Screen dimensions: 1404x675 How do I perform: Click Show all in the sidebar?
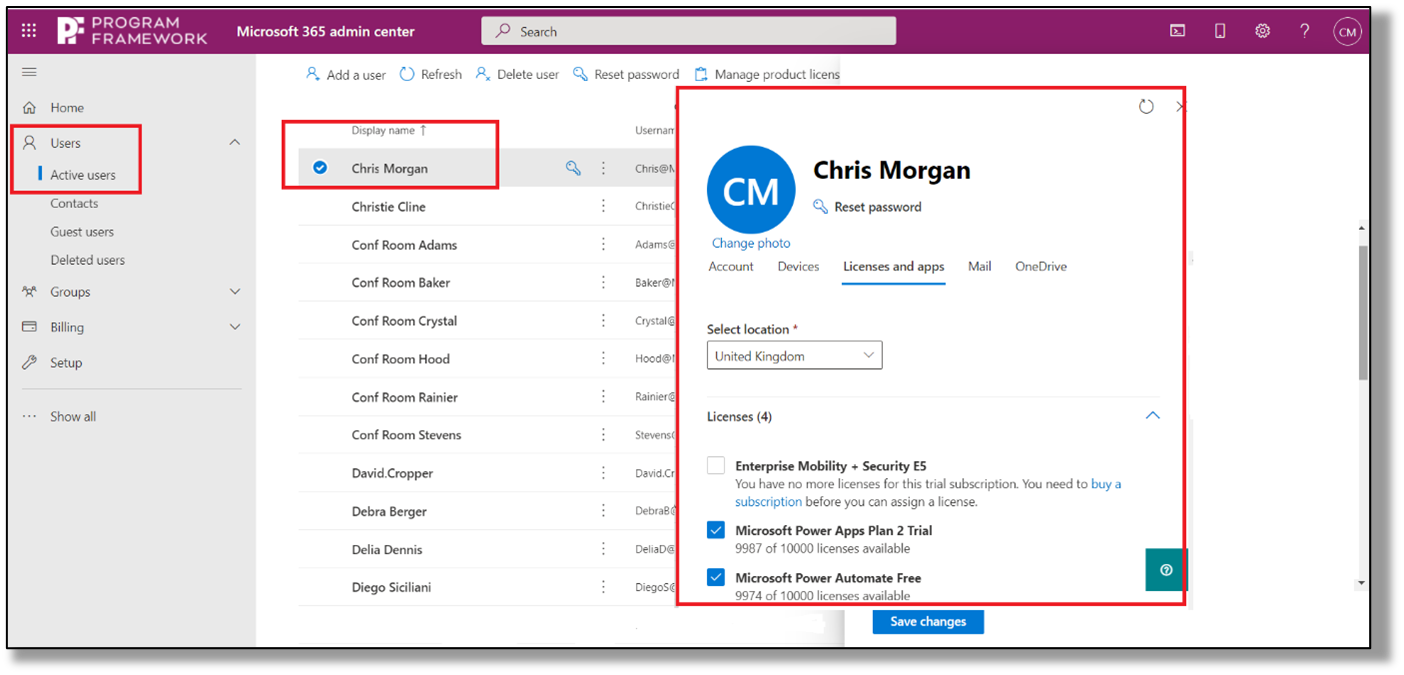pyautogui.click(x=73, y=417)
